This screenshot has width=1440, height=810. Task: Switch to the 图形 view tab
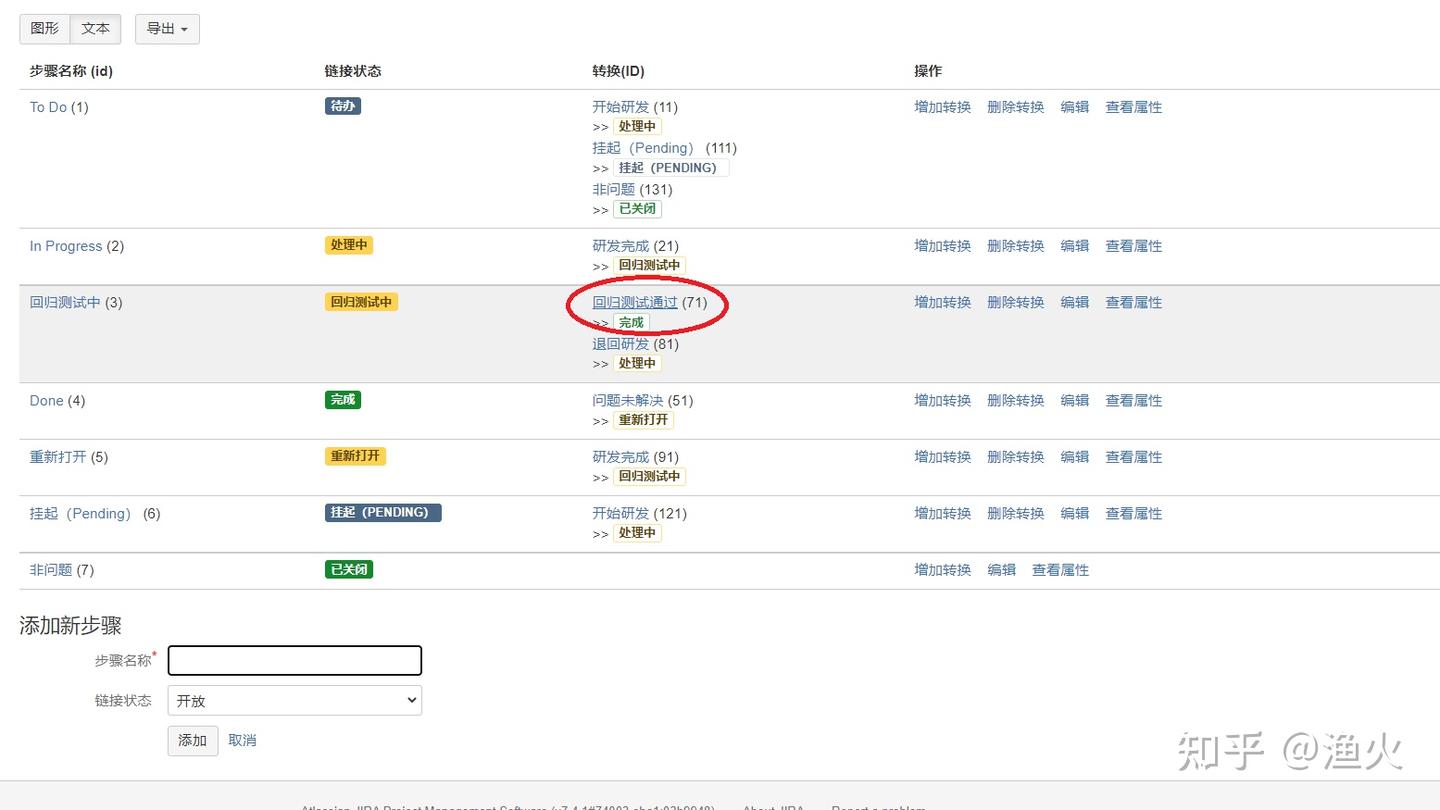coord(45,29)
